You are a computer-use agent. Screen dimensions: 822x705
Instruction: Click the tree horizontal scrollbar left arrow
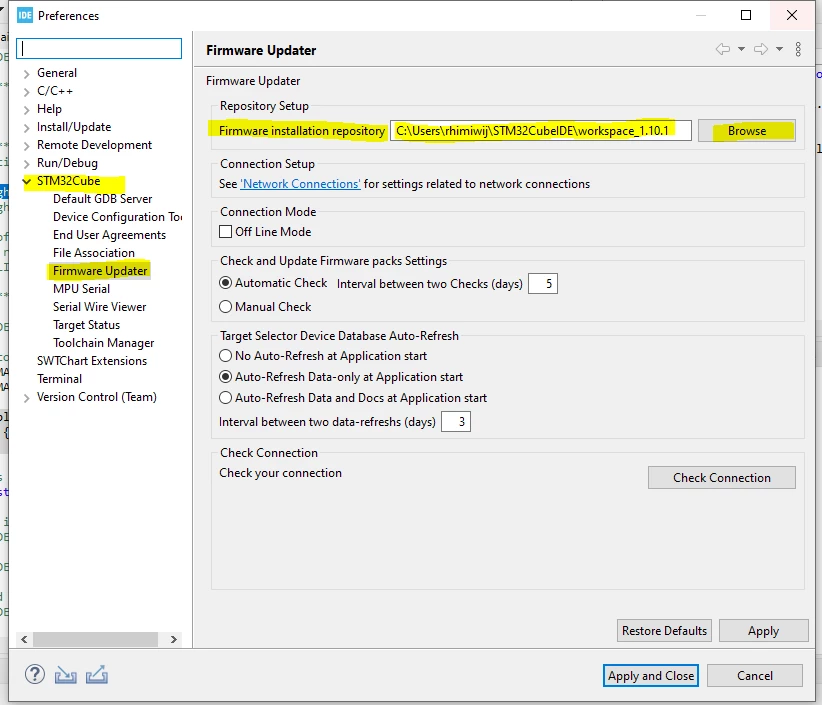(24, 639)
